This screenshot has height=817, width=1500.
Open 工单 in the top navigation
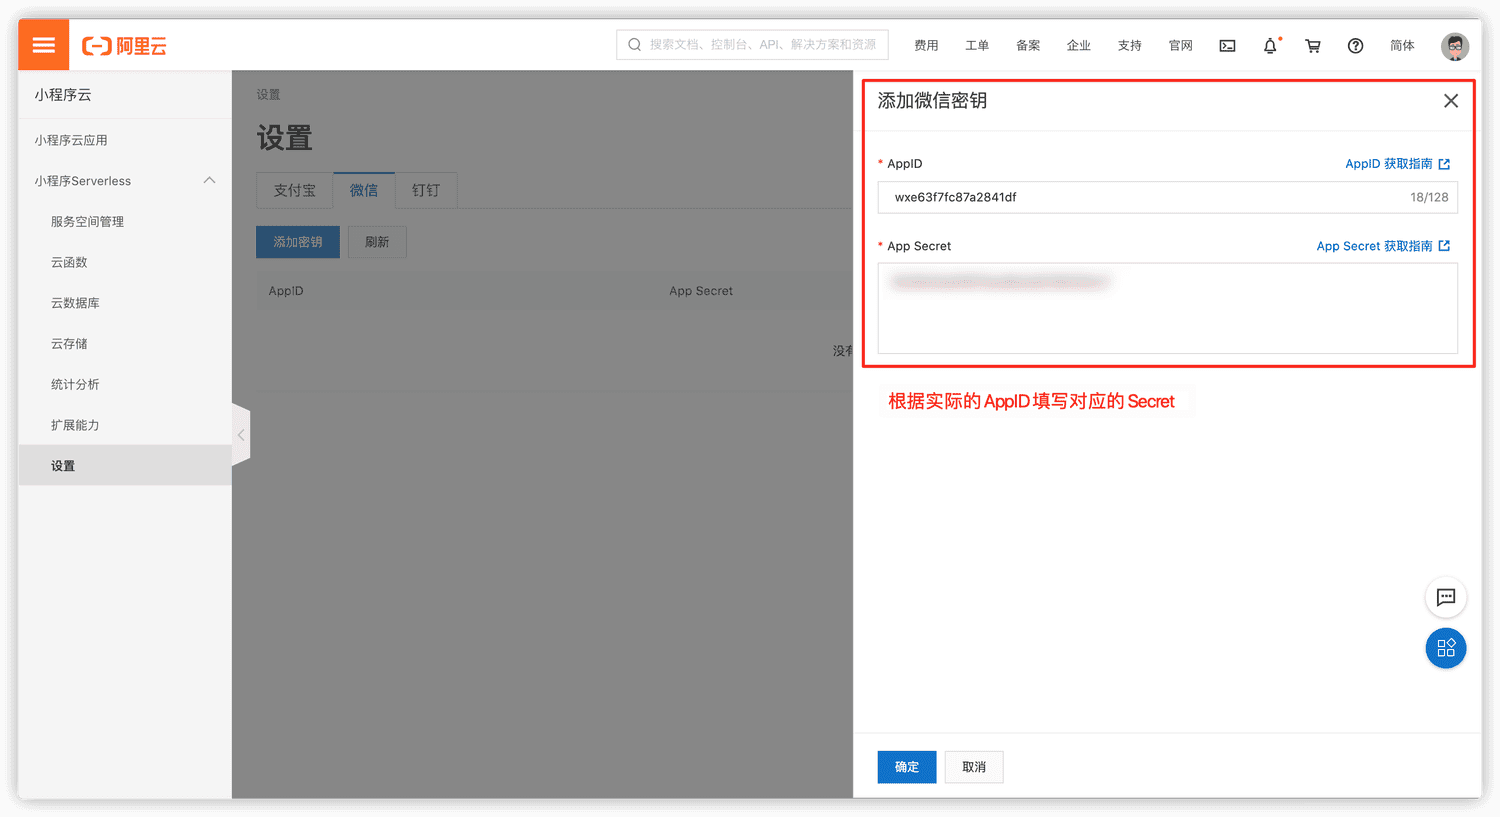click(977, 46)
